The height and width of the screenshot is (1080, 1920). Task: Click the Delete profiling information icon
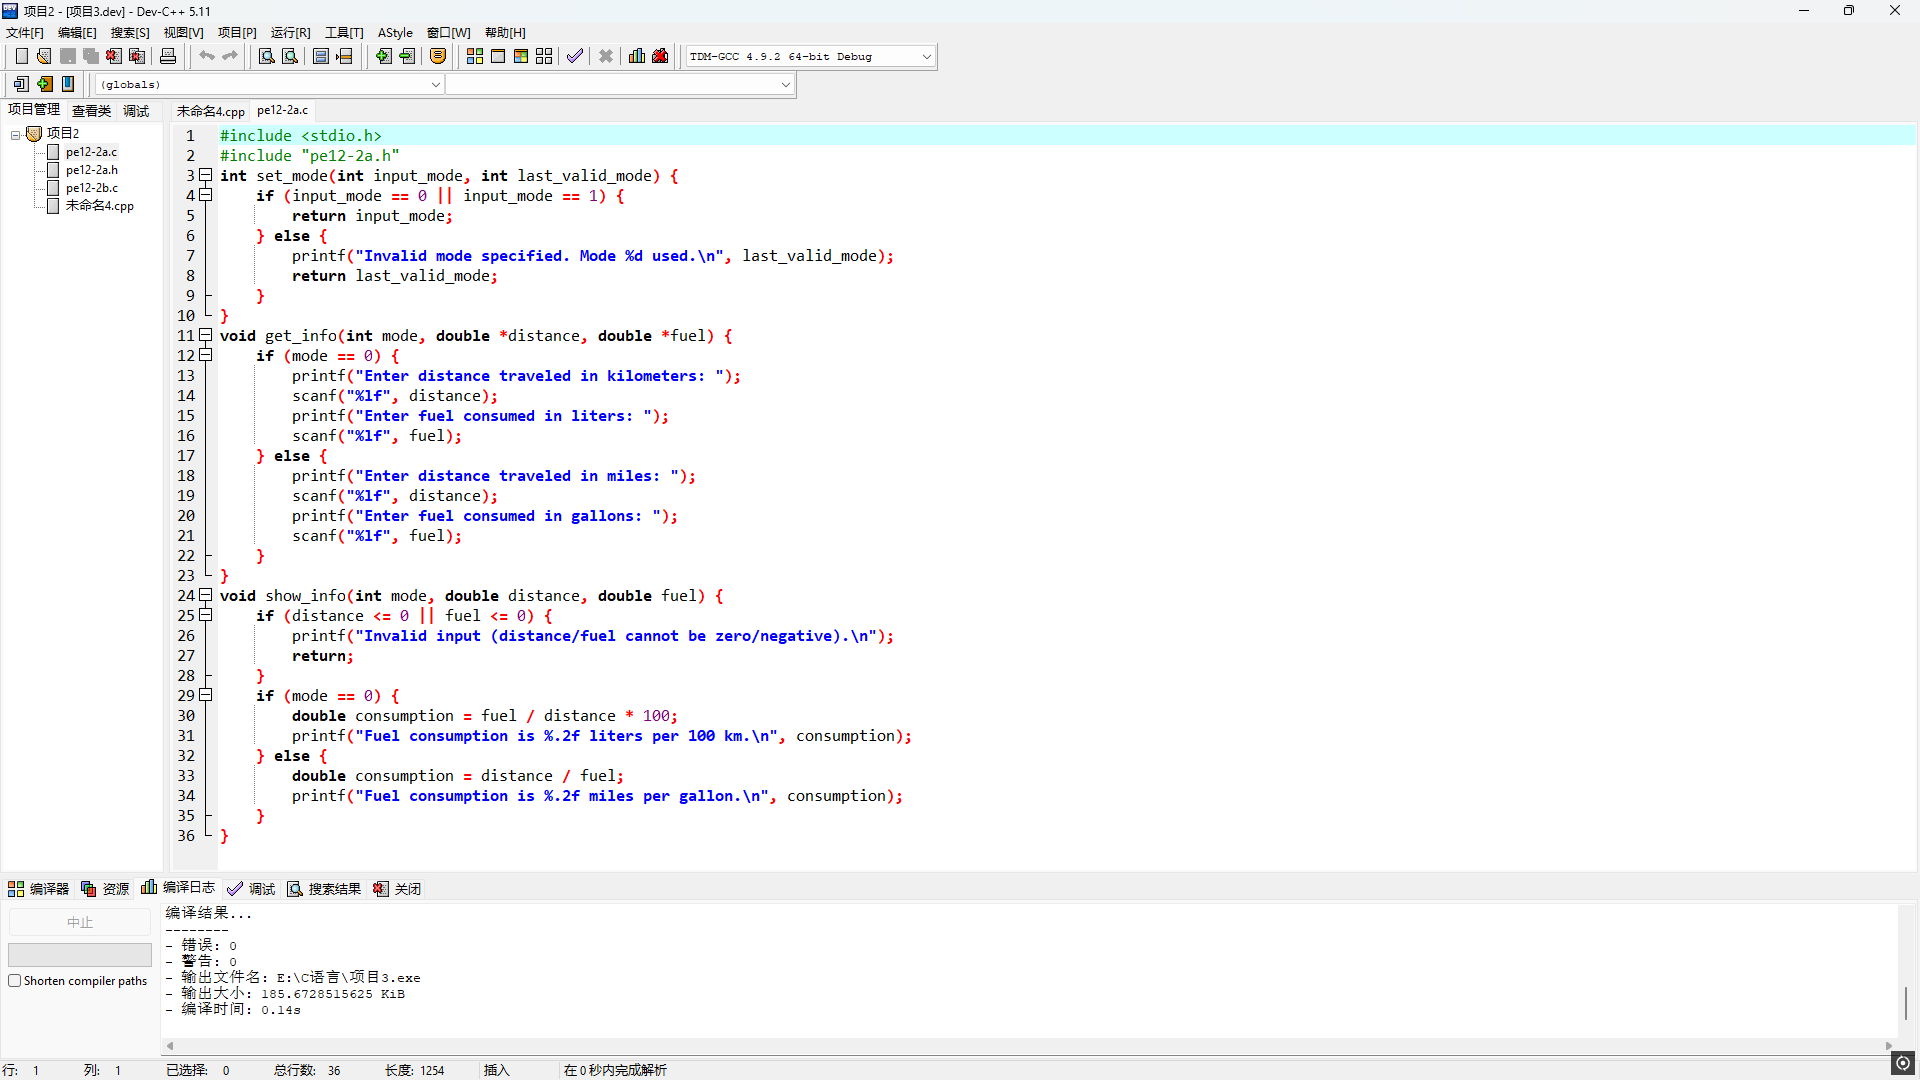point(660,56)
